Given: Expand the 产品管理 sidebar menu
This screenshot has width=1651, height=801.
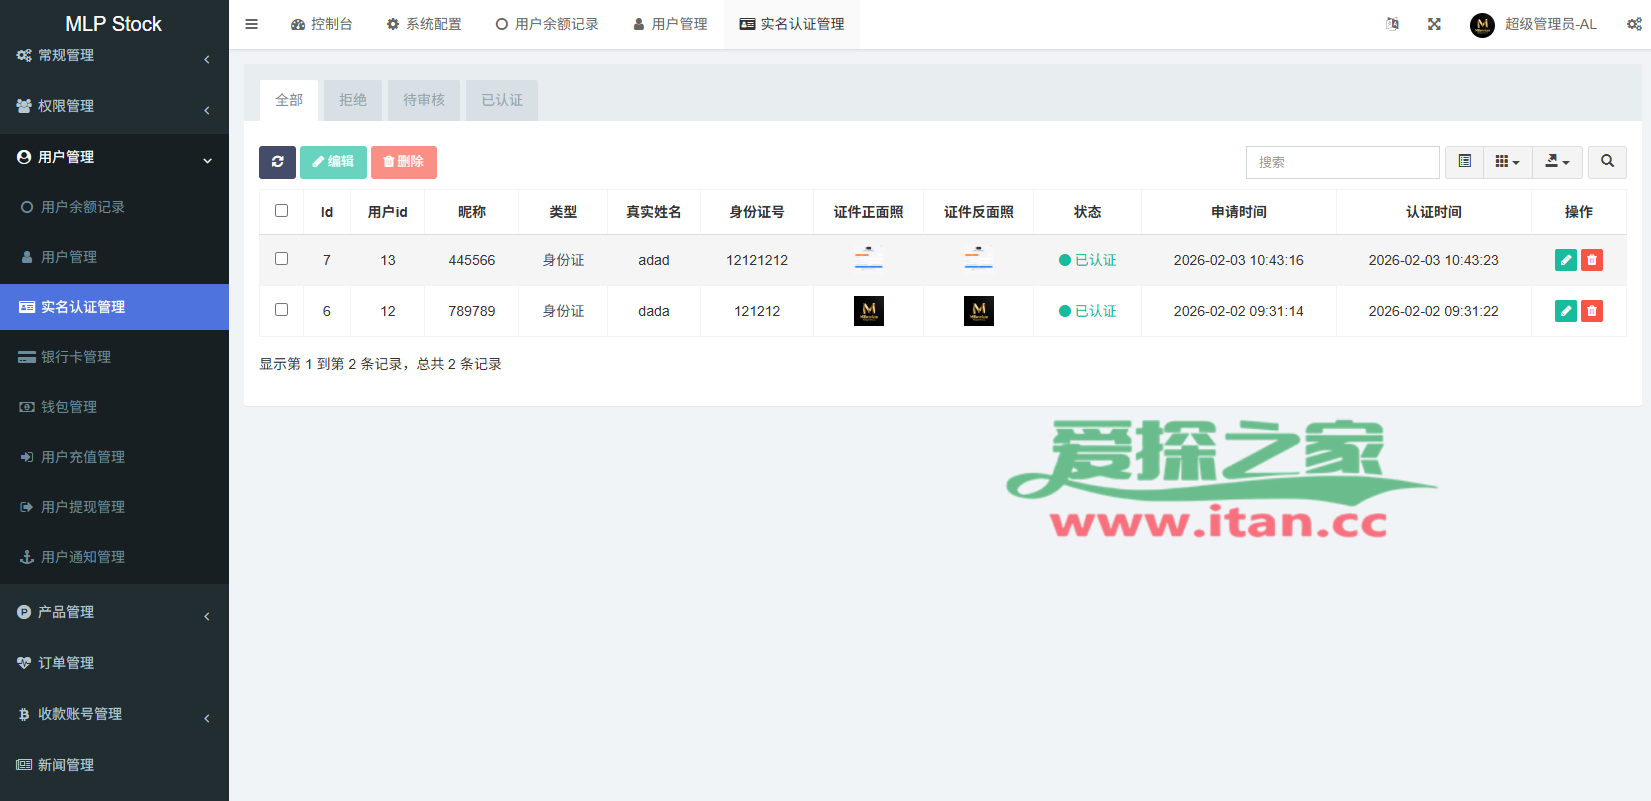Looking at the screenshot, I should [x=114, y=612].
